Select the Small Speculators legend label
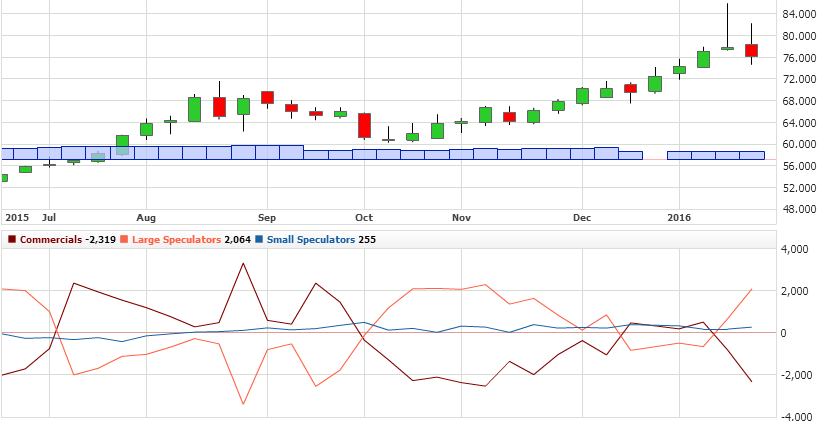 coord(311,240)
